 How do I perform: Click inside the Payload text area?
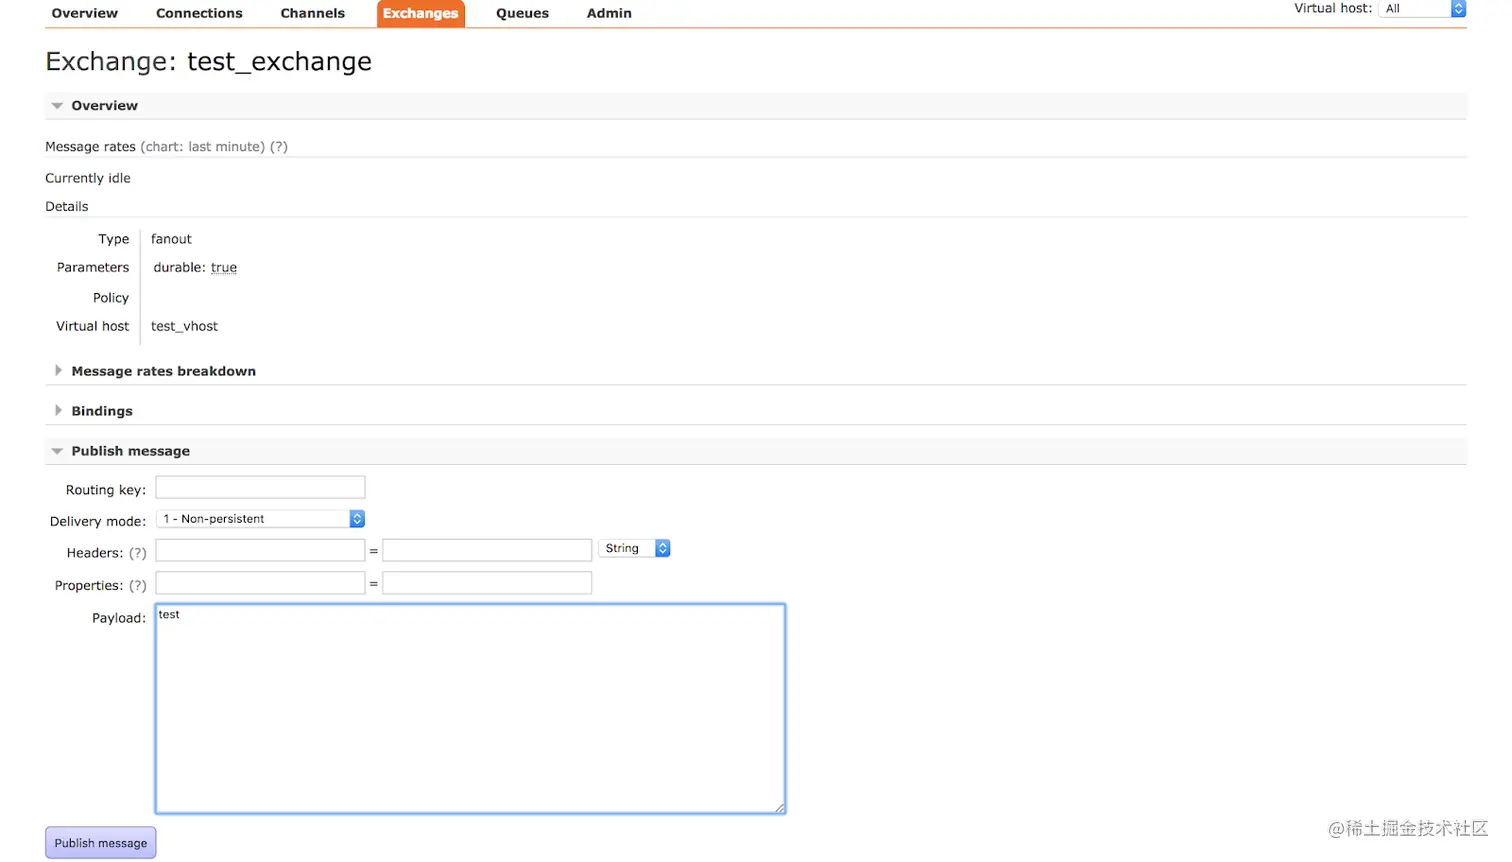(x=470, y=709)
